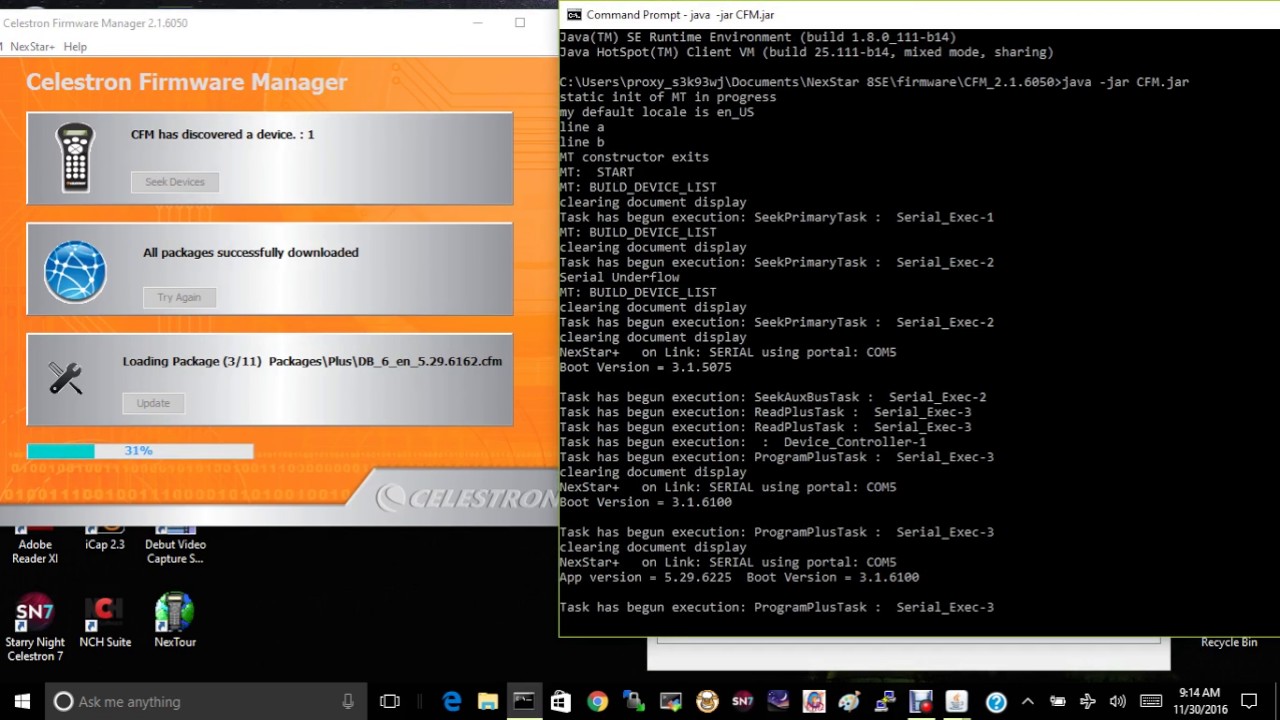The width and height of the screenshot is (1280, 720).
Task: Switch to the Java app taskbar icon
Action: click(957, 701)
